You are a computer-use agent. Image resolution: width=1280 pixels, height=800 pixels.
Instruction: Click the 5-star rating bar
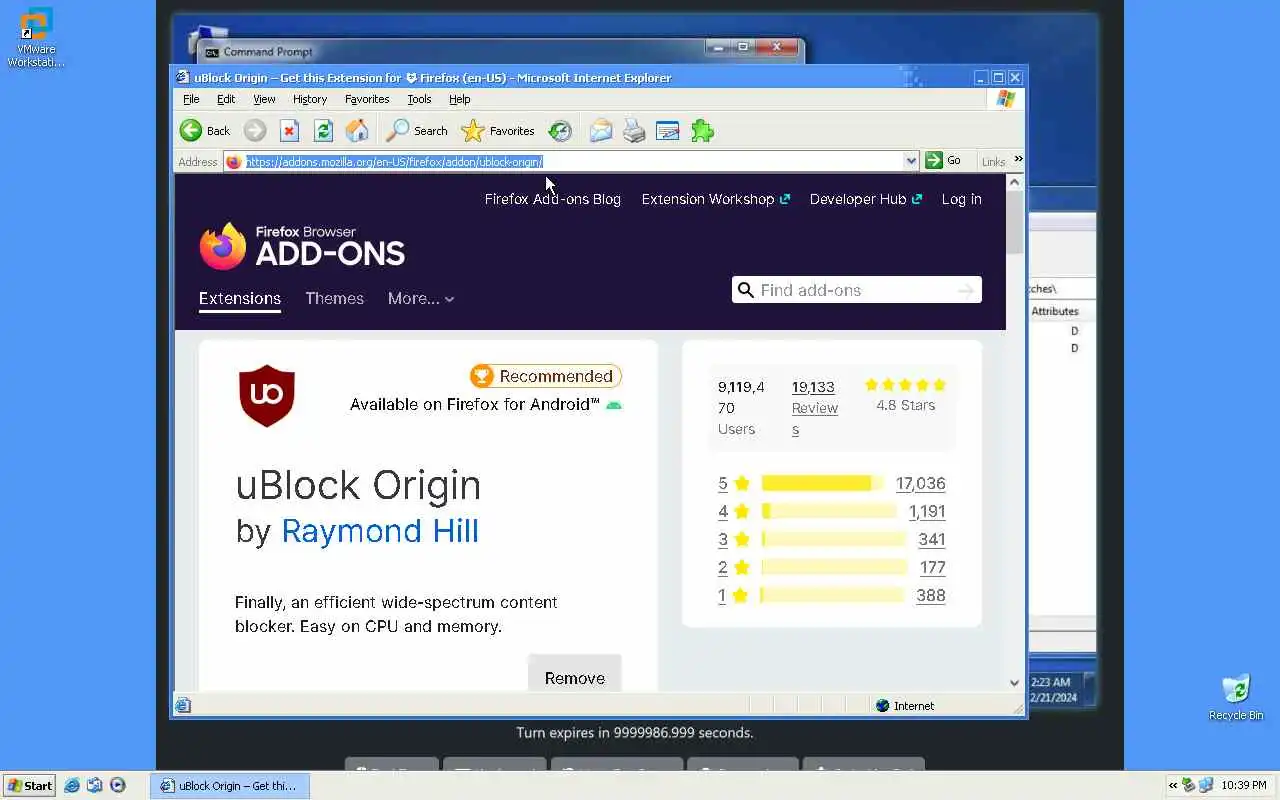coord(822,483)
